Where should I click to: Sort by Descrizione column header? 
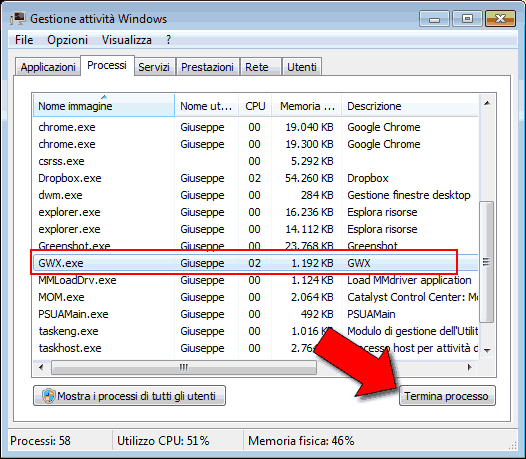pyautogui.click(x=410, y=106)
